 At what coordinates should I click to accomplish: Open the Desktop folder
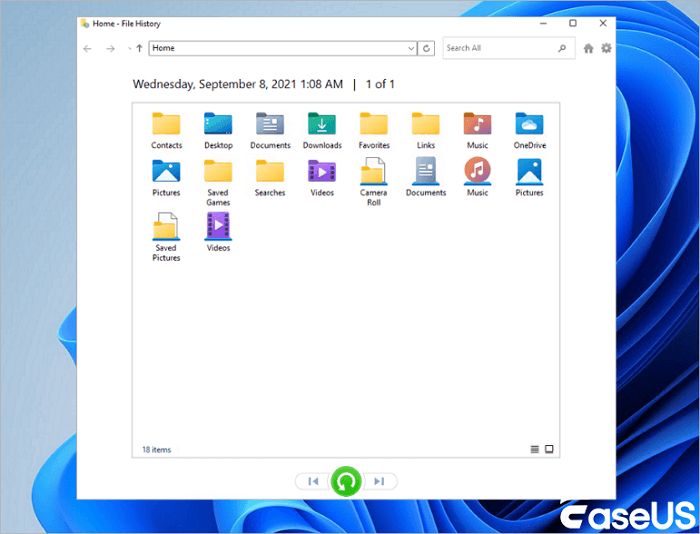[x=218, y=130]
